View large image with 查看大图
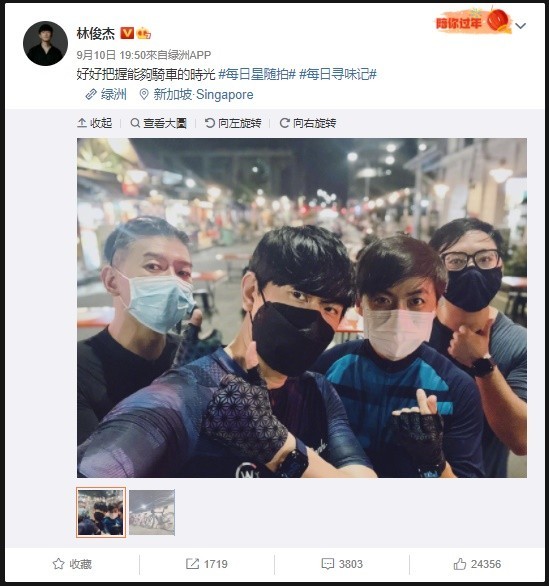Image resolution: width=549 pixels, height=586 pixels. (x=158, y=123)
